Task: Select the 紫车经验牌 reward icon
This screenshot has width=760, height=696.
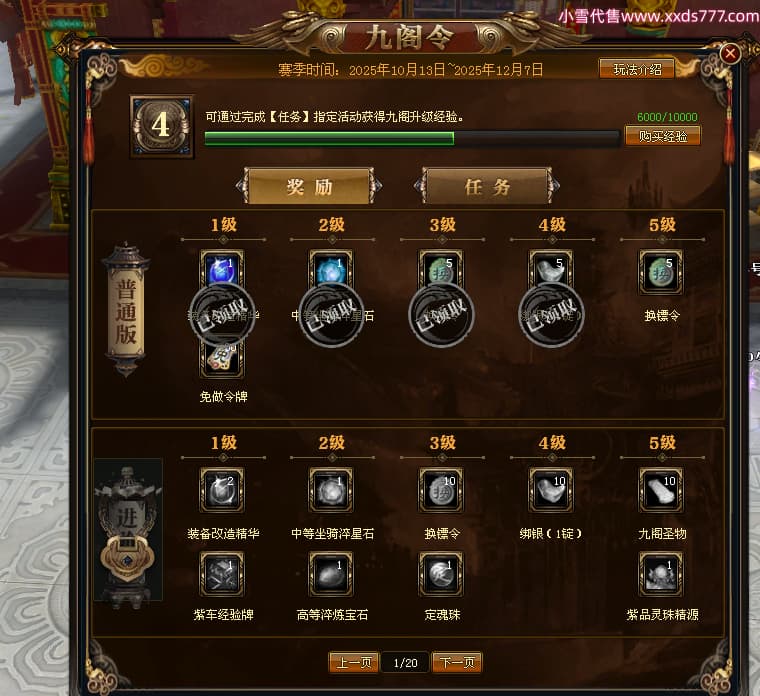Action: [x=222, y=574]
